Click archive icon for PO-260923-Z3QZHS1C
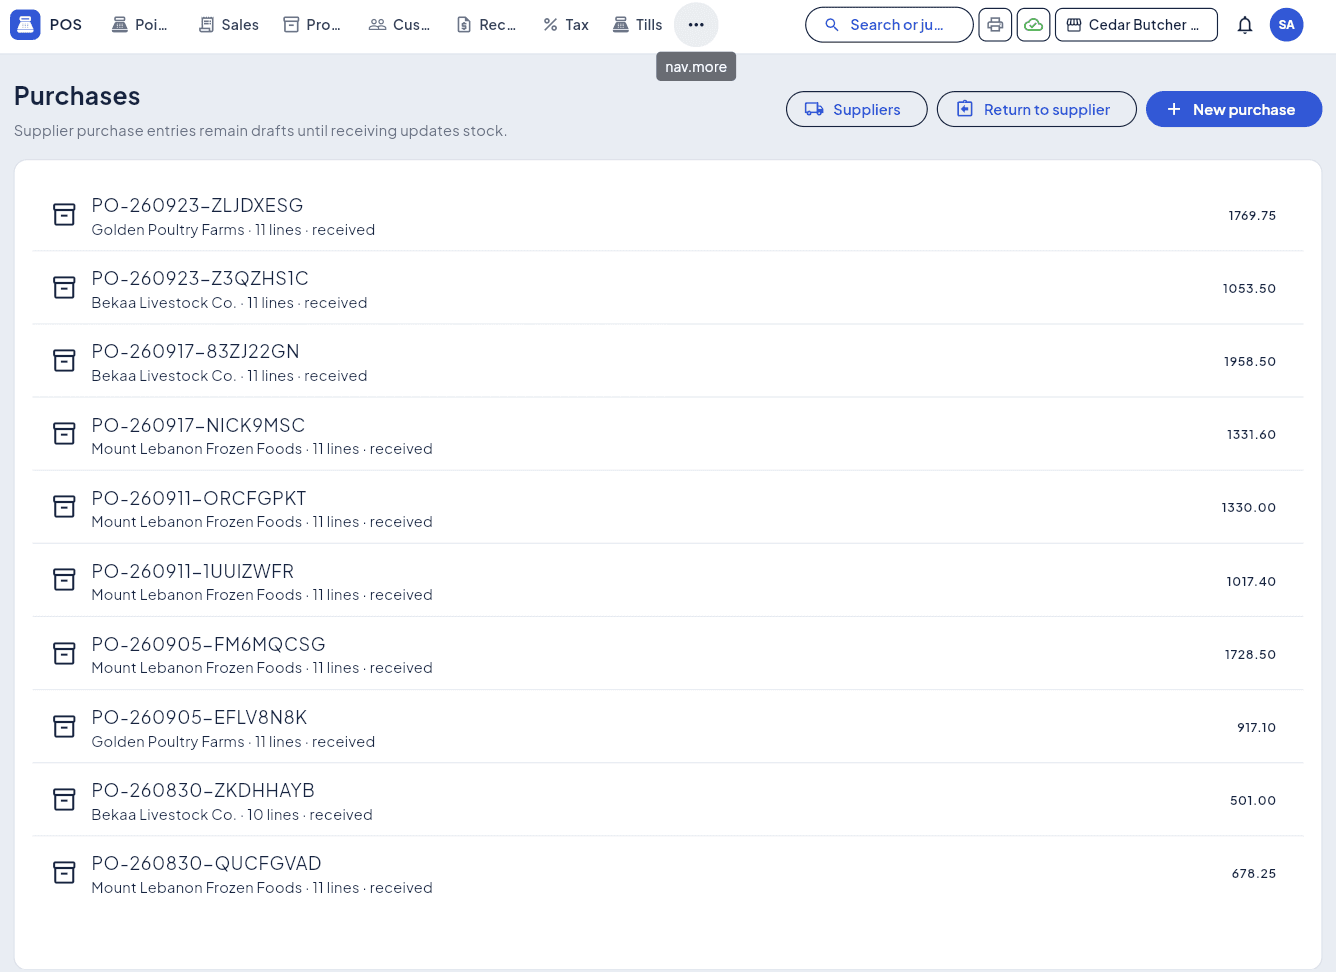Screen dimensions: 1336x972 [64, 288]
